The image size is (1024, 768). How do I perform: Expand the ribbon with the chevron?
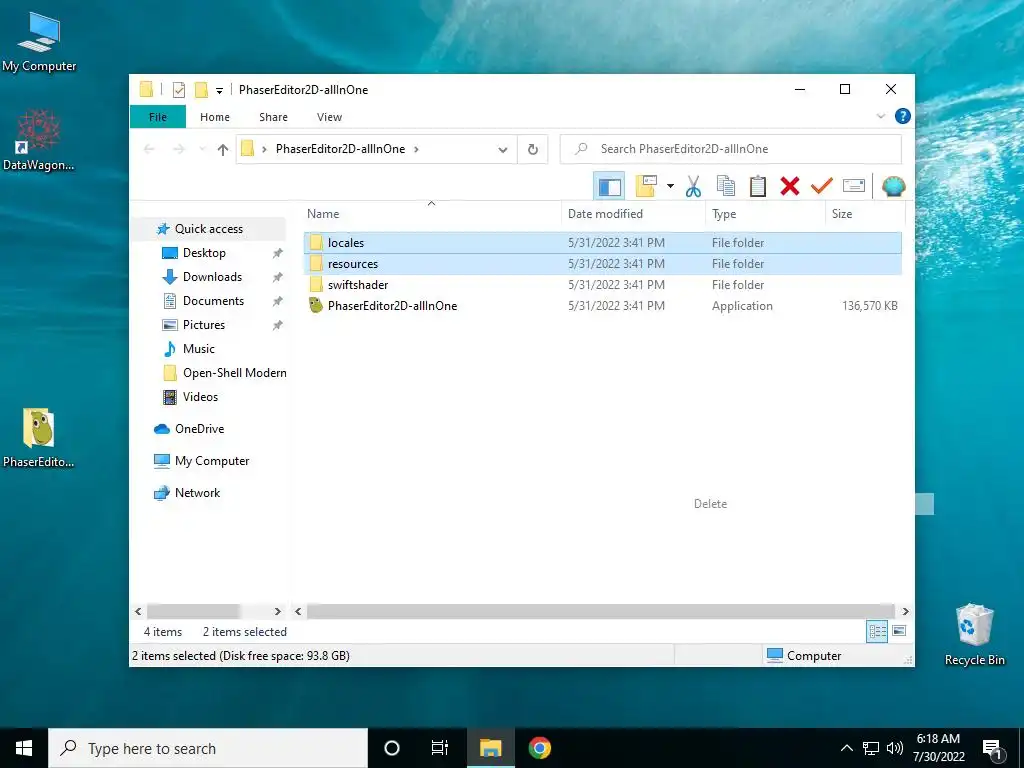pos(880,116)
